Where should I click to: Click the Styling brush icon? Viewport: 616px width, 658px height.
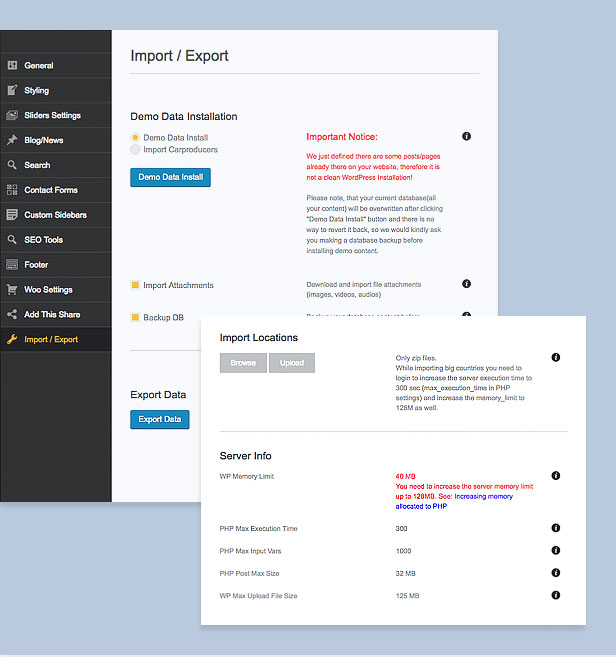pyautogui.click(x=12, y=91)
